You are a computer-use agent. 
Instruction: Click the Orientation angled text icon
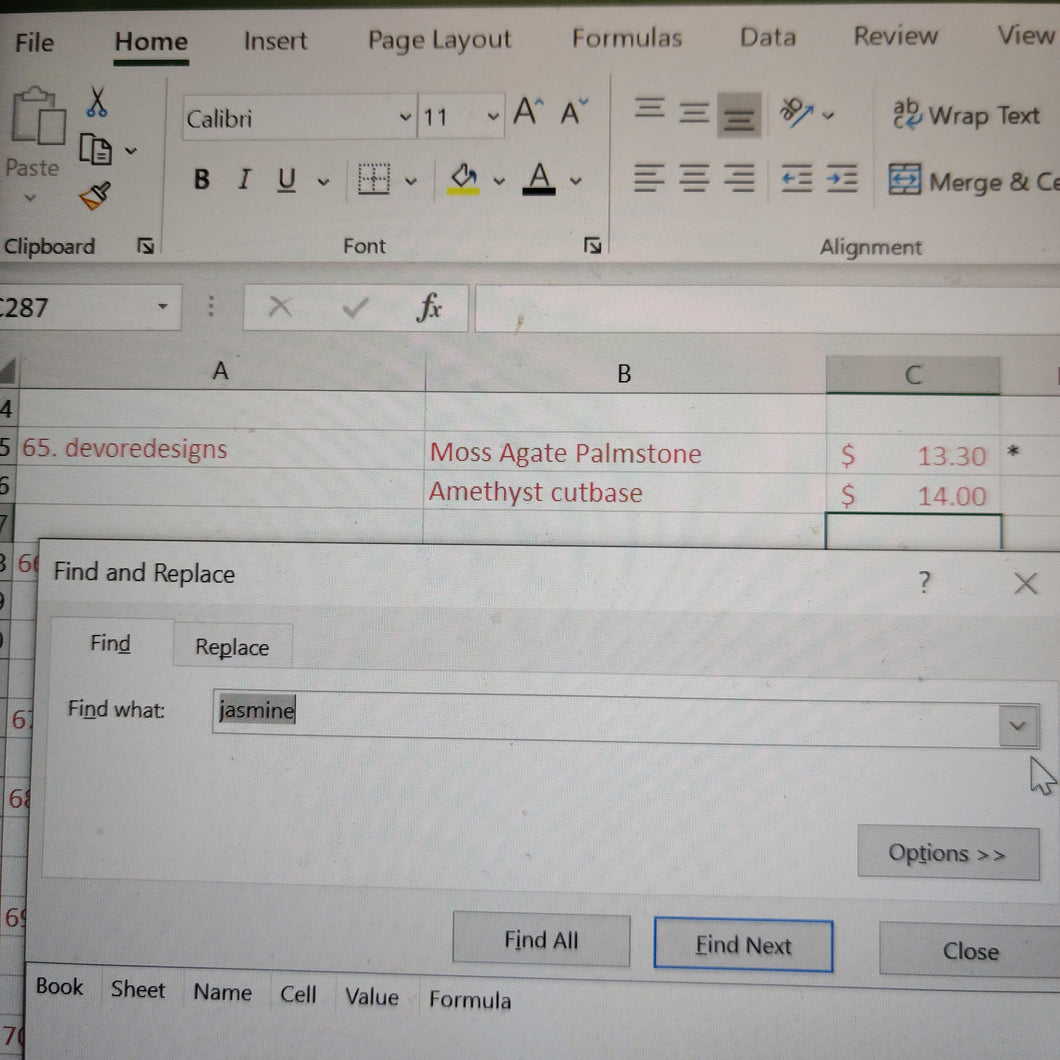[x=797, y=113]
